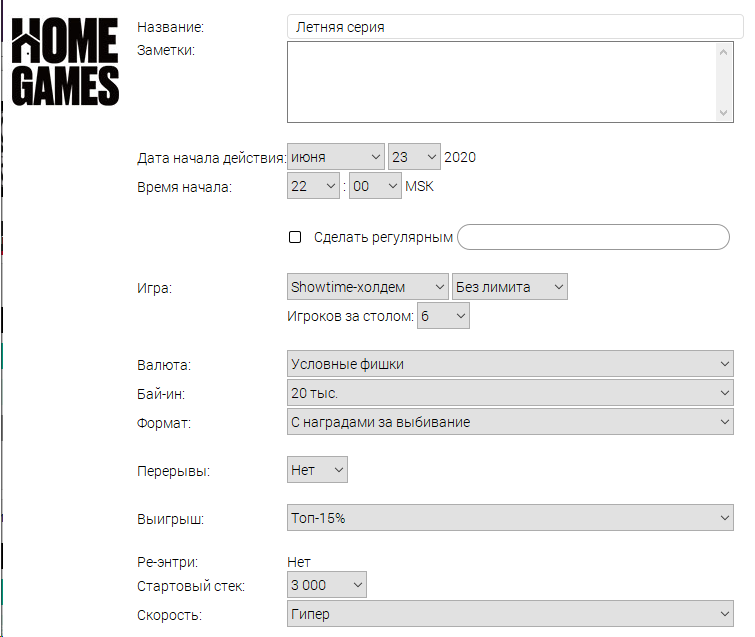Open the start hour dropdown showing 22
The height and width of the screenshot is (637, 755).
tap(313, 186)
